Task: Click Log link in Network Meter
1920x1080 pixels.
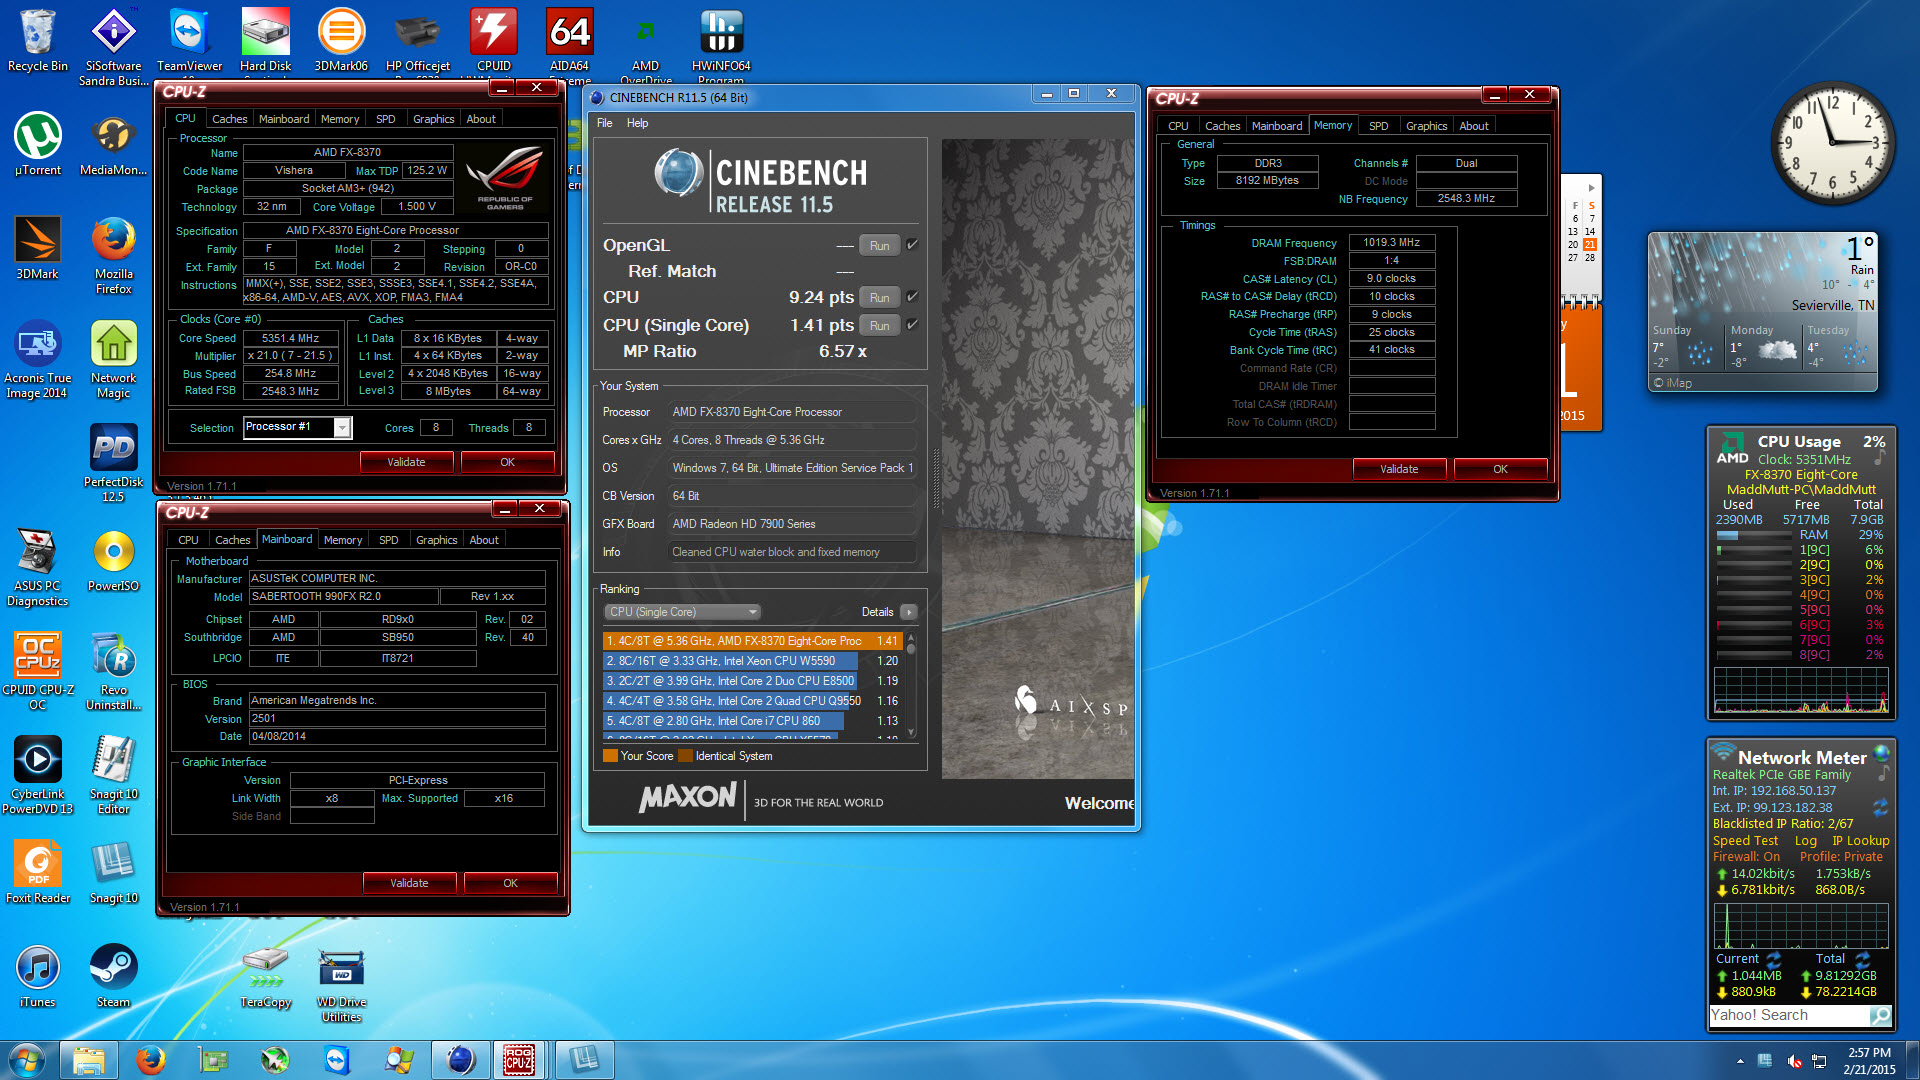Action: [x=1805, y=841]
